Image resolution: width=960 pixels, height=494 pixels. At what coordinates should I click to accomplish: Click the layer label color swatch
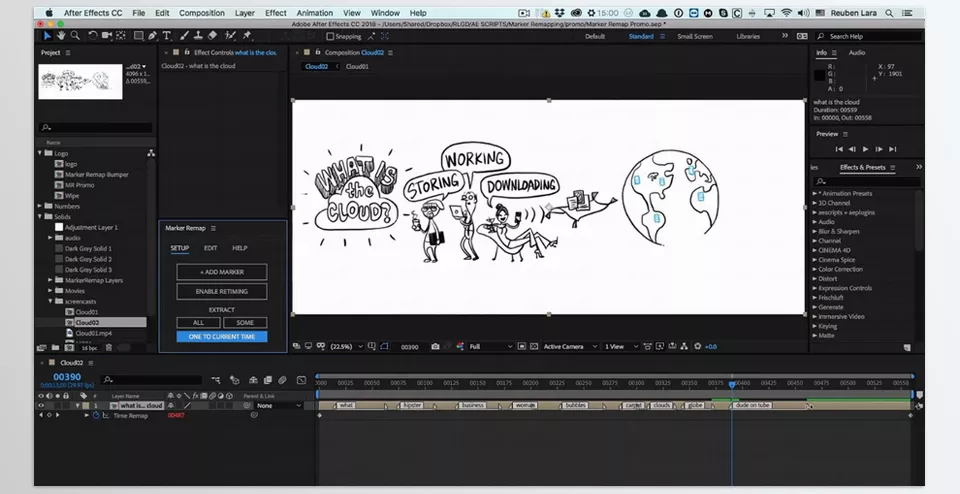pos(87,405)
